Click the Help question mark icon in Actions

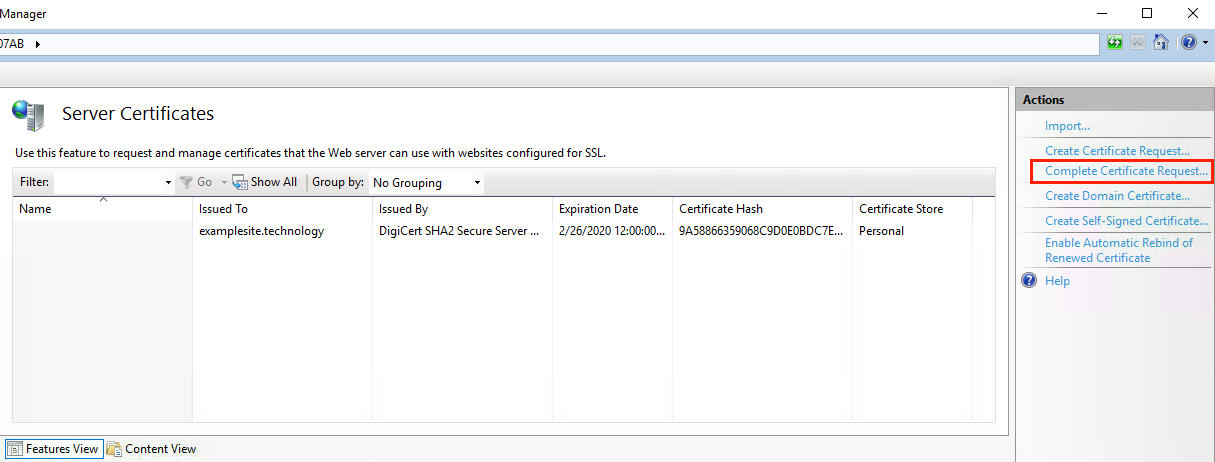click(1029, 281)
